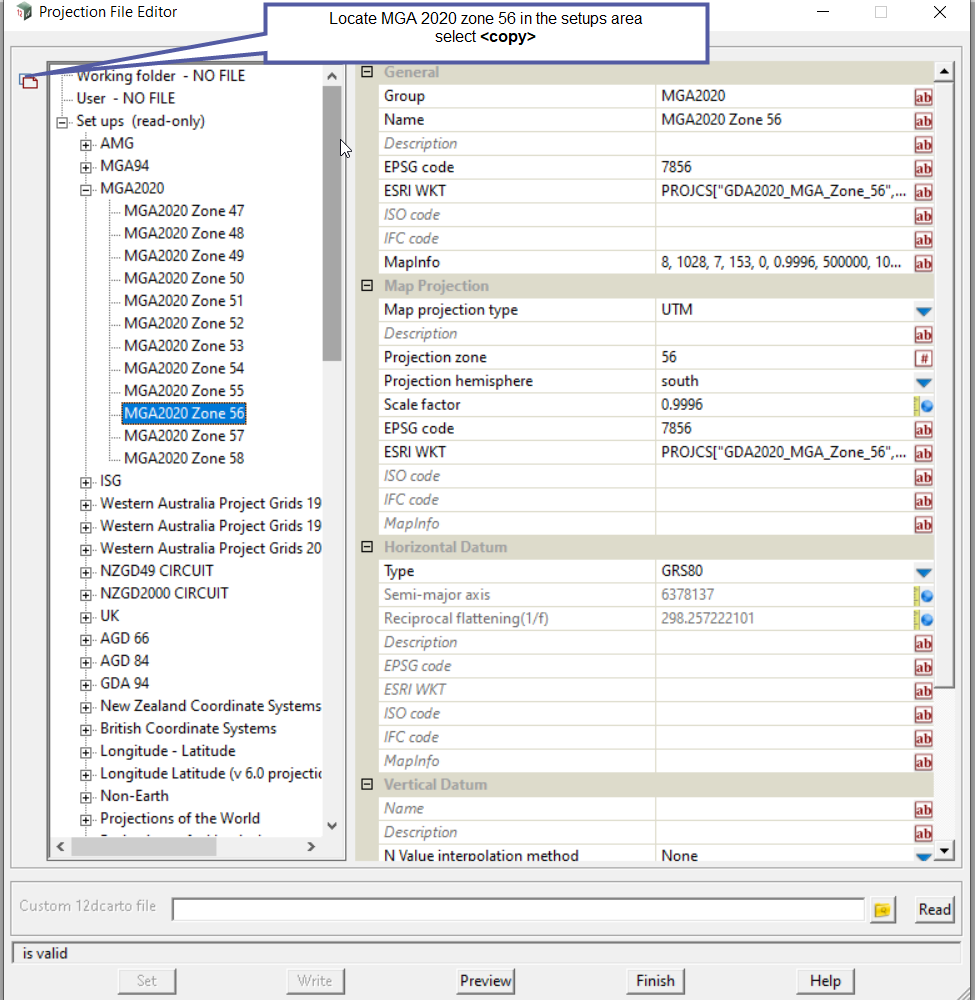Screen dimensions: 975x1000
Task: Click the text icon for Group field
Action: pyautogui.click(x=923, y=97)
